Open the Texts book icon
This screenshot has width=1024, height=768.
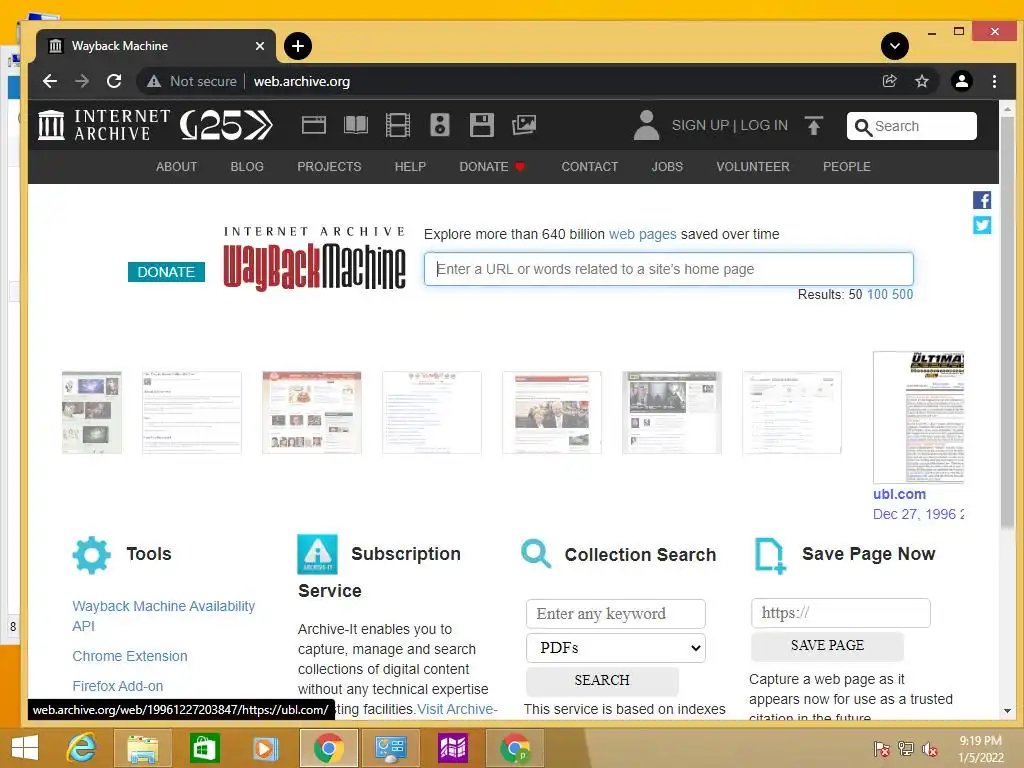(356, 125)
